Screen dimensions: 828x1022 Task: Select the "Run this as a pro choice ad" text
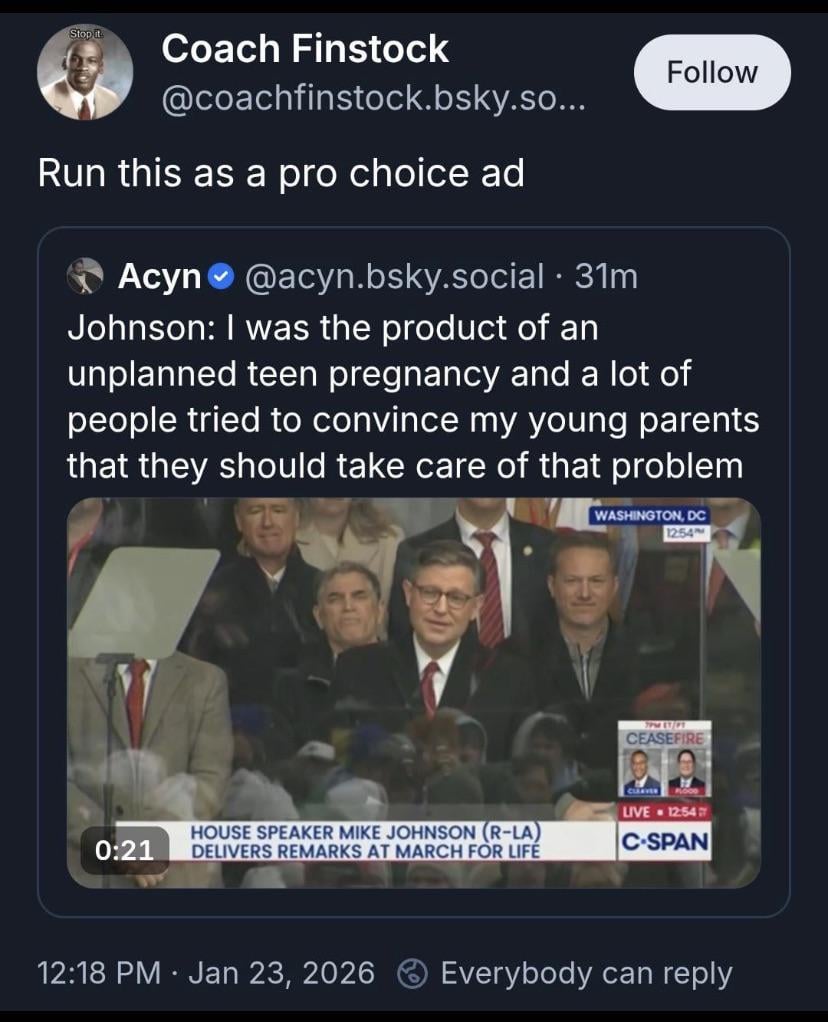pos(281,173)
